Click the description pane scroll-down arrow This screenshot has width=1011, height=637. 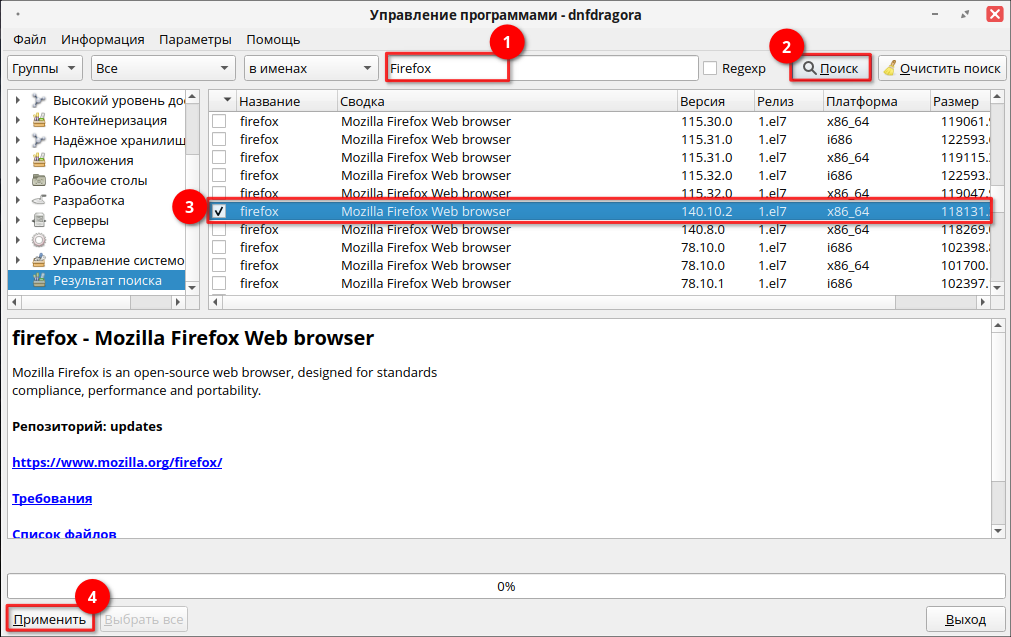tap(998, 531)
